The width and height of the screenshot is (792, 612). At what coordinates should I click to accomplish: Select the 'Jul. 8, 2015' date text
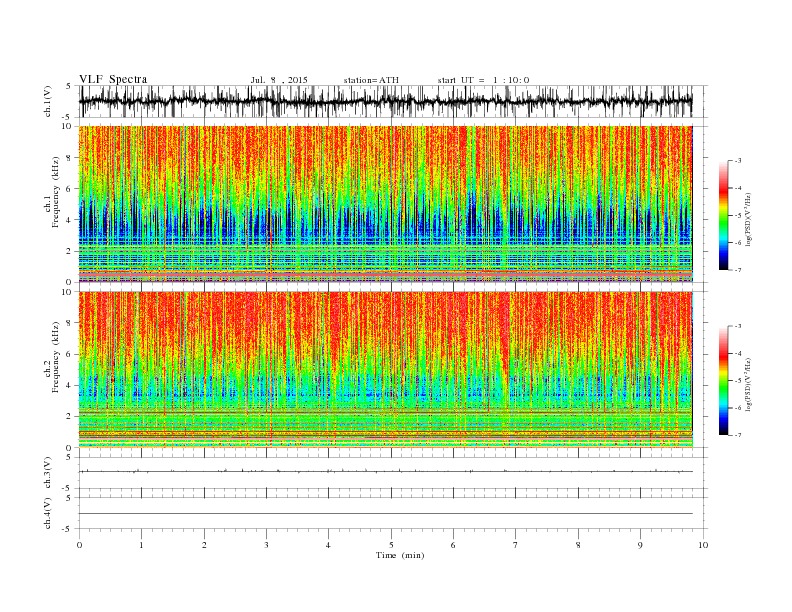coord(279,80)
